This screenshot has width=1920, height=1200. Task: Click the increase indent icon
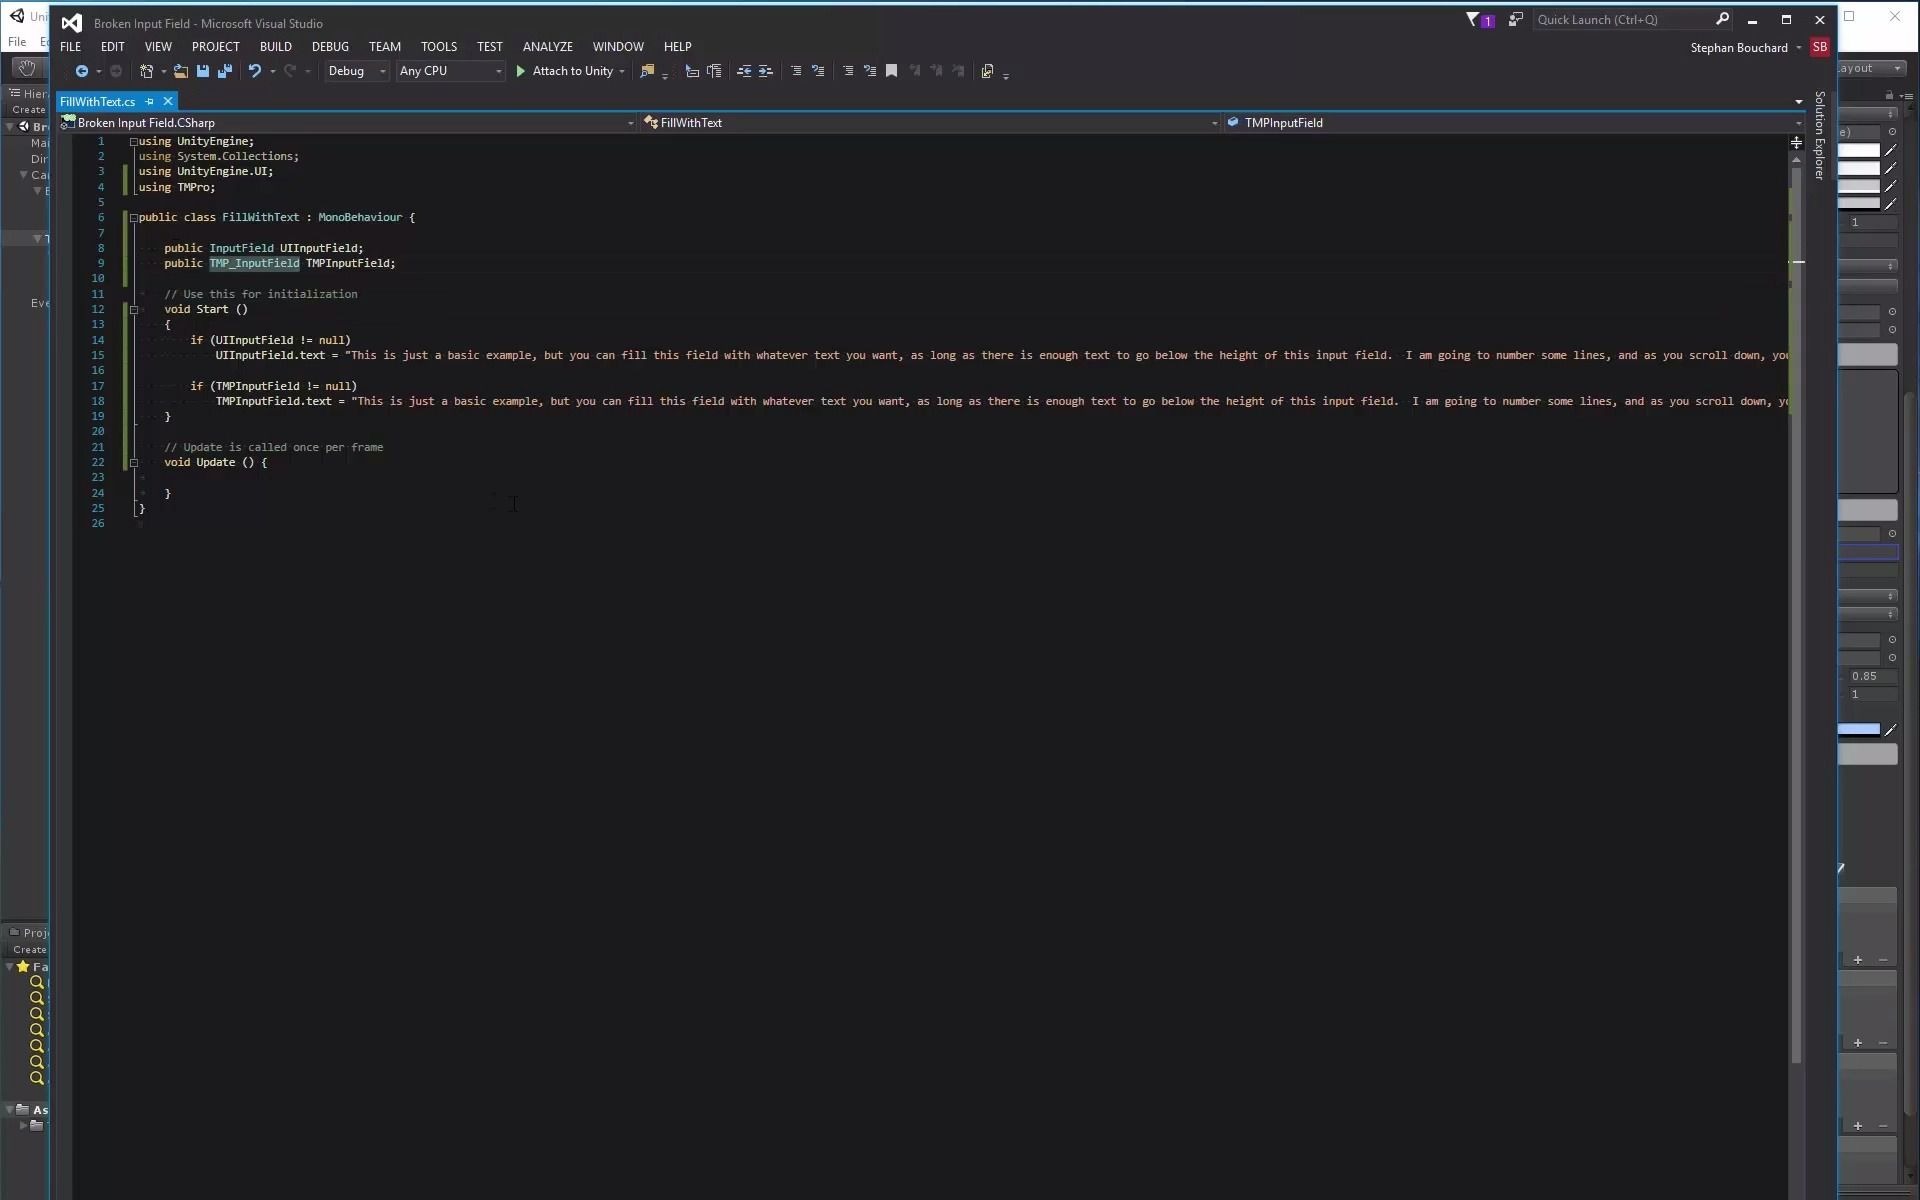point(765,70)
